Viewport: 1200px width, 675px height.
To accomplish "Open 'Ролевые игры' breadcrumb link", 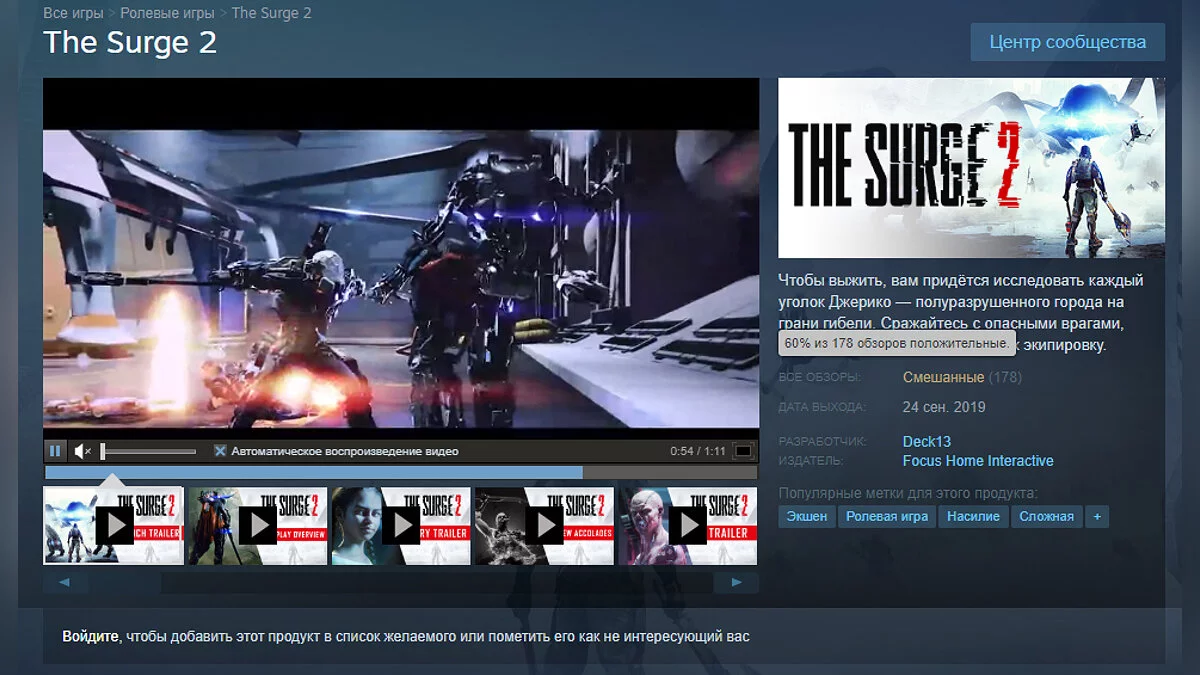I will click(x=167, y=13).
